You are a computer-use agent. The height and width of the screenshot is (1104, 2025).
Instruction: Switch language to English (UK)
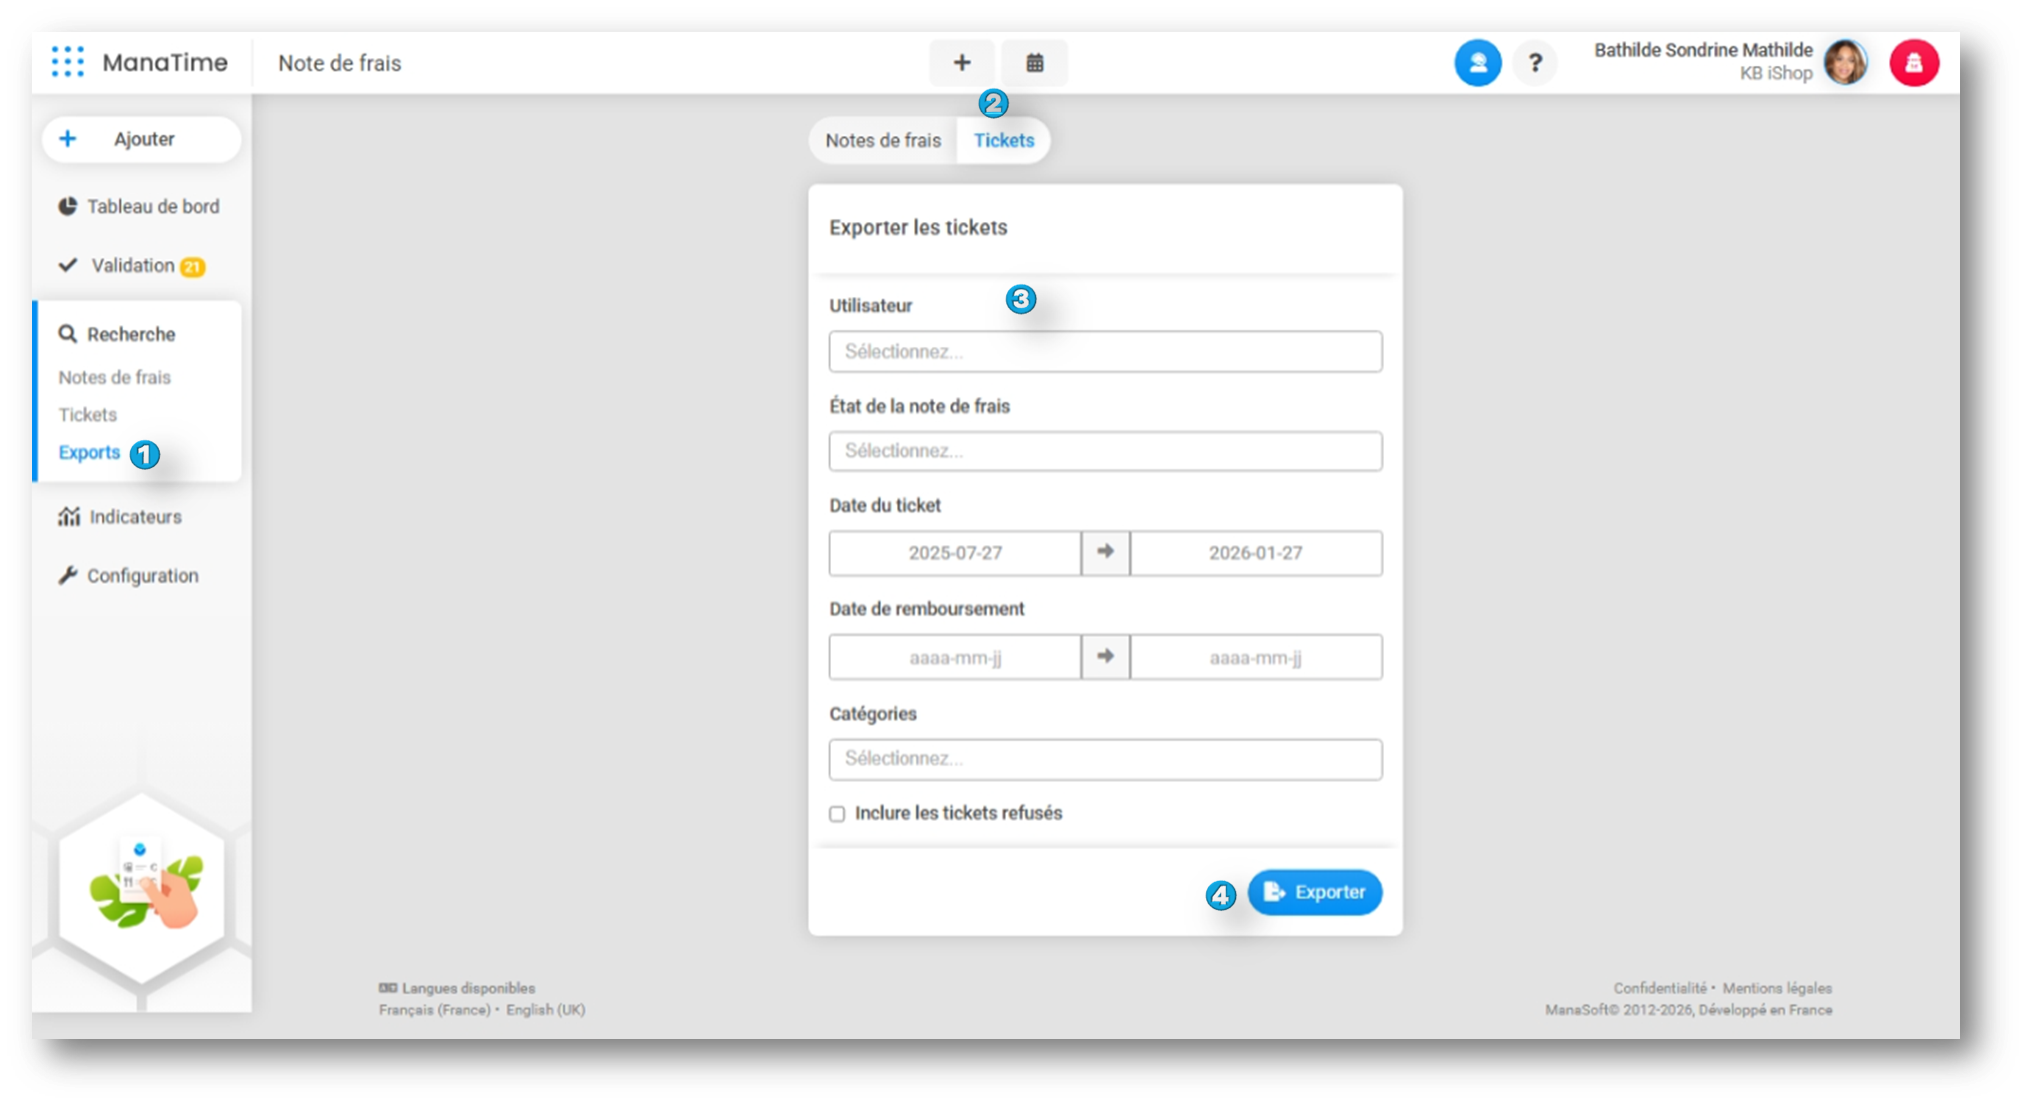pos(545,1010)
